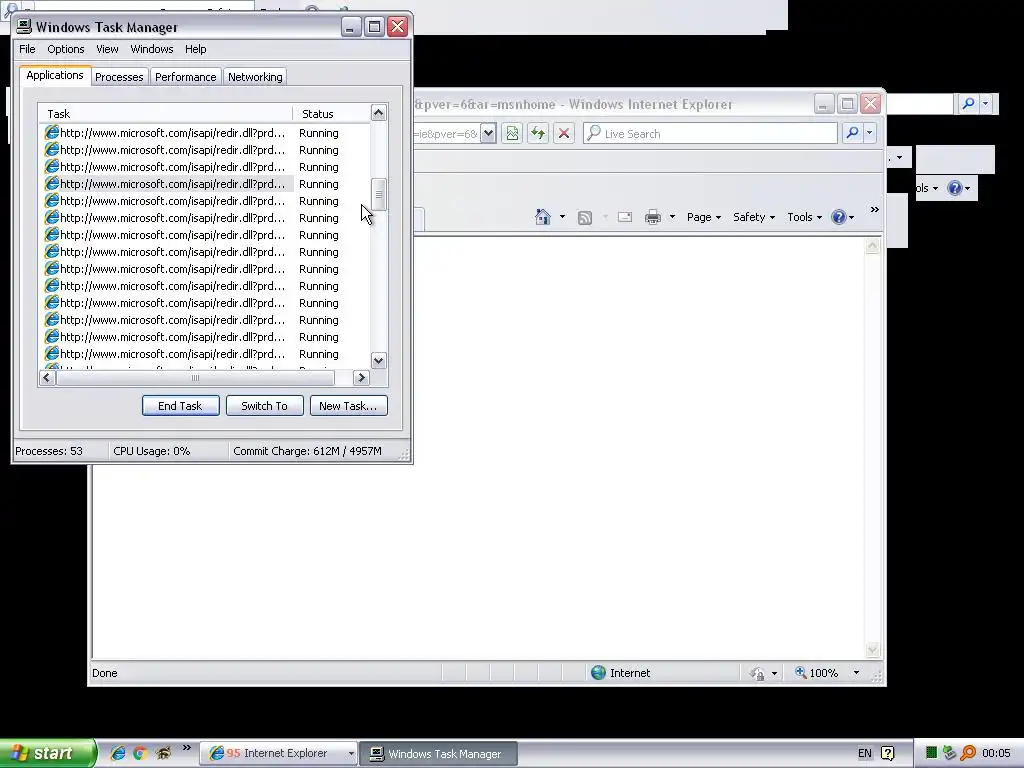Click the globe Internet zone icon in status bar
The width and height of the screenshot is (1024, 768).
pyautogui.click(x=598, y=673)
